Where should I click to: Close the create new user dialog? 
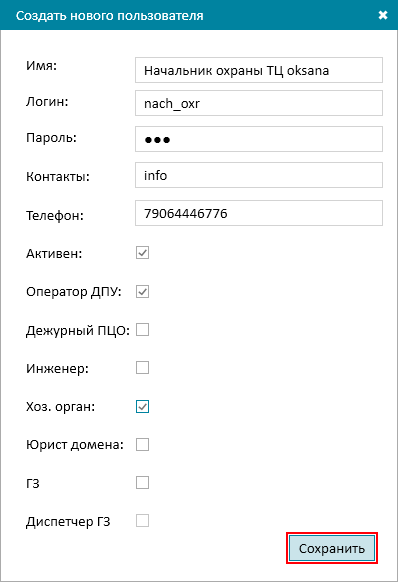(383, 15)
